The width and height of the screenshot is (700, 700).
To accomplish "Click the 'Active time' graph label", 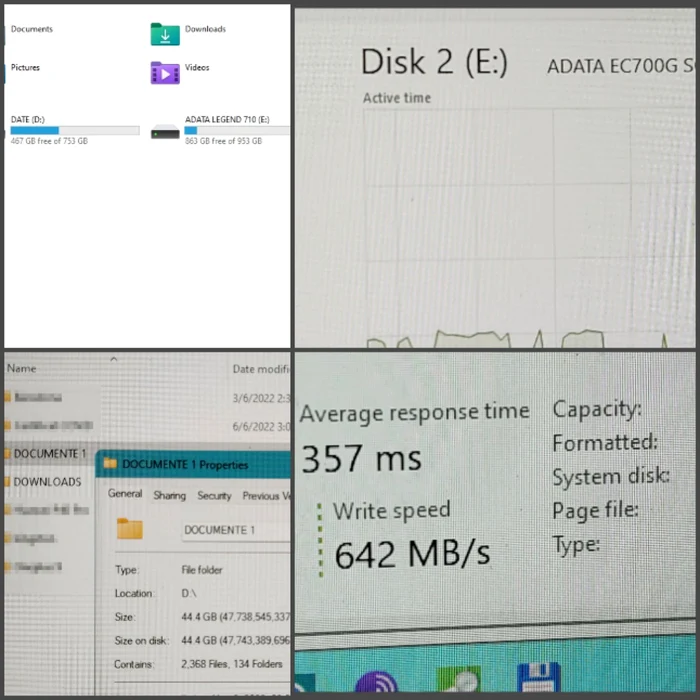I will coord(397,98).
